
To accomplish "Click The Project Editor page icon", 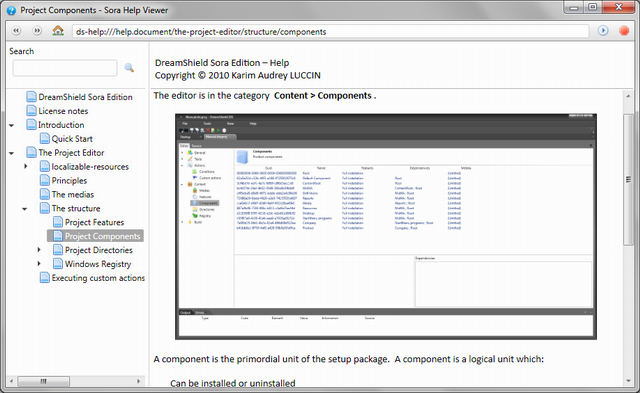I will tap(31, 152).
